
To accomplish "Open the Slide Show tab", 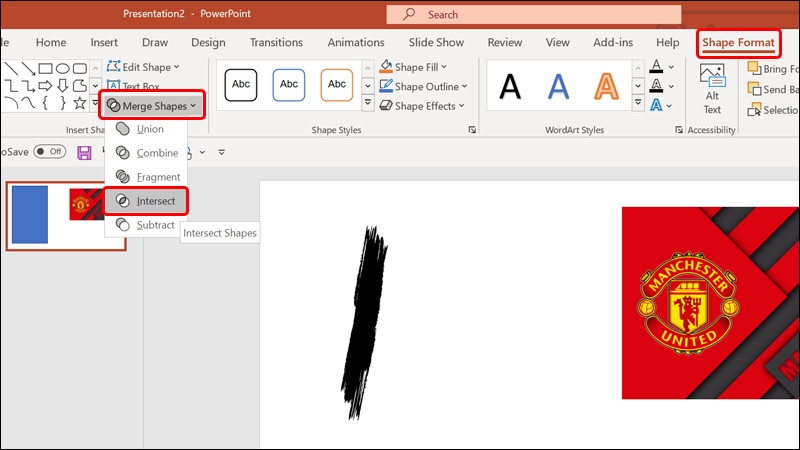I will coord(436,42).
